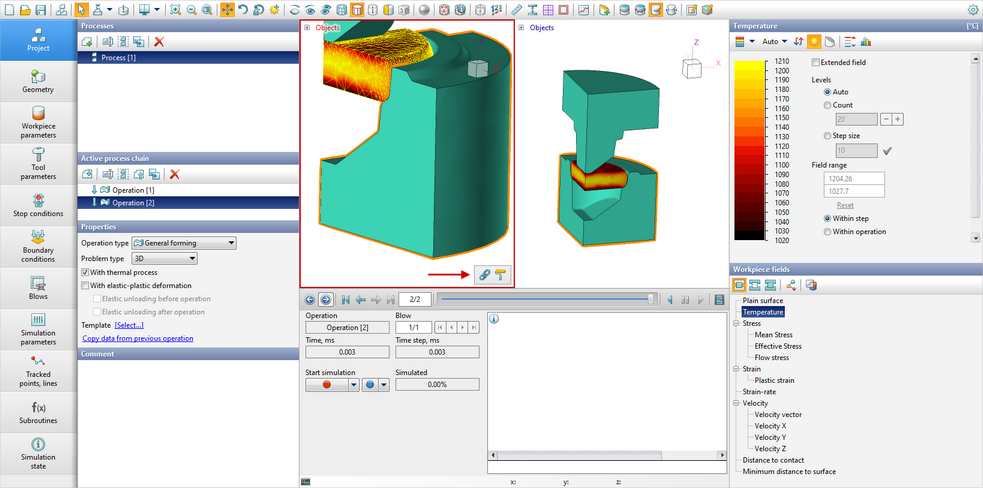Open the settings gear icon at top right
The height and width of the screenshot is (488, 983).
click(972, 10)
